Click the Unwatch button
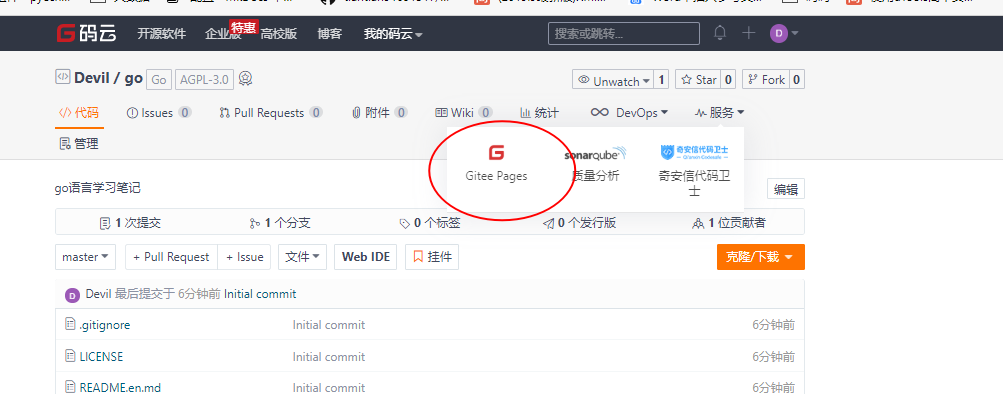 pyautogui.click(x=613, y=80)
